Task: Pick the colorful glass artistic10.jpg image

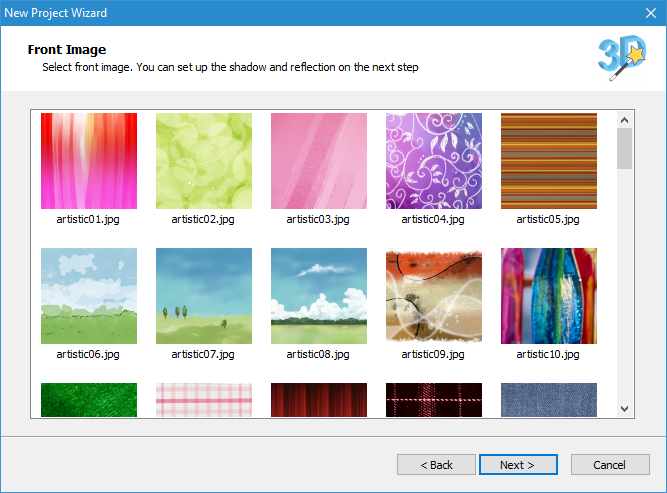Action: (x=549, y=296)
